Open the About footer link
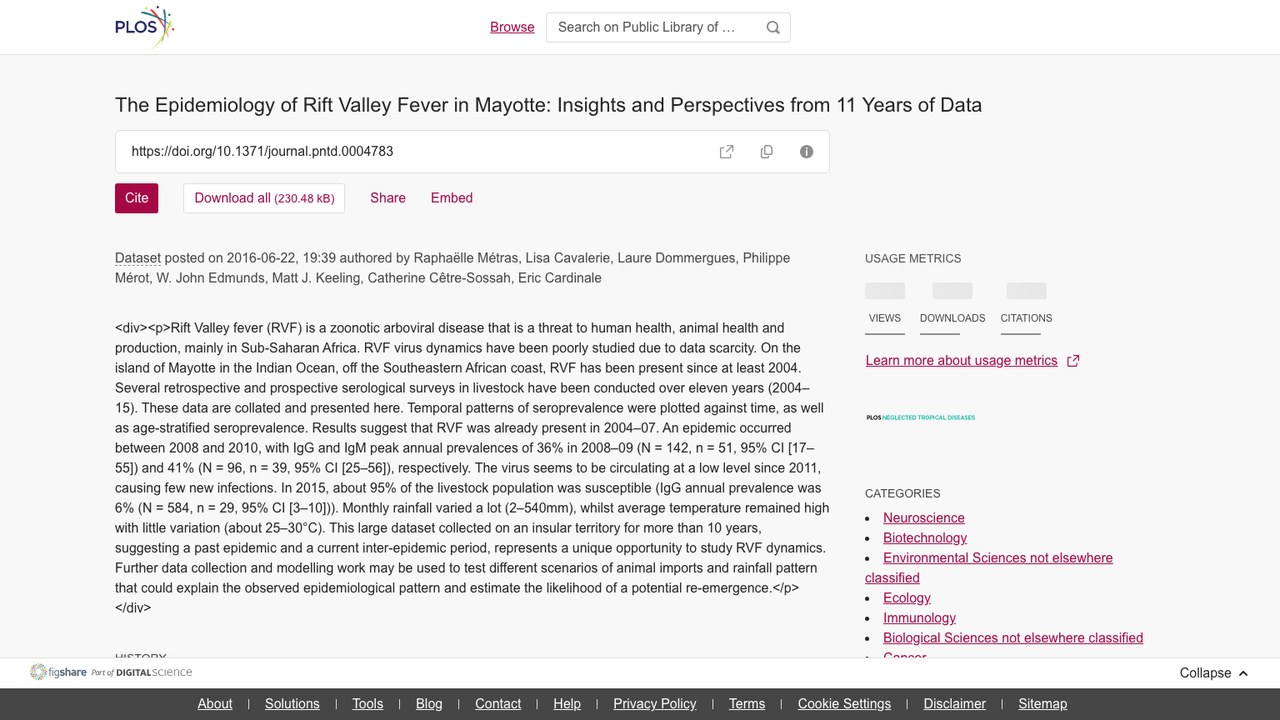This screenshot has height=720, width=1280. pos(215,704)
